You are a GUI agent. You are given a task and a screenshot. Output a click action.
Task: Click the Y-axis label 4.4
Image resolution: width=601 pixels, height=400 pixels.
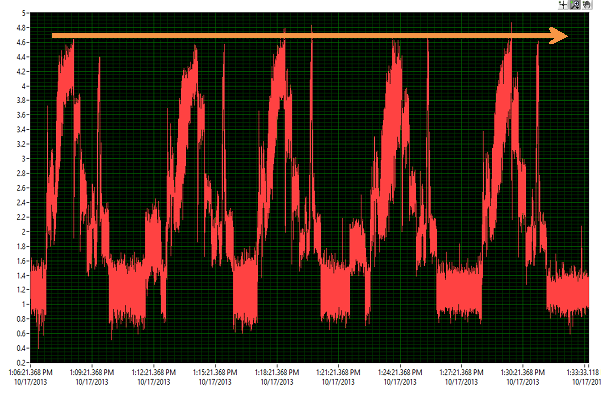21,57
